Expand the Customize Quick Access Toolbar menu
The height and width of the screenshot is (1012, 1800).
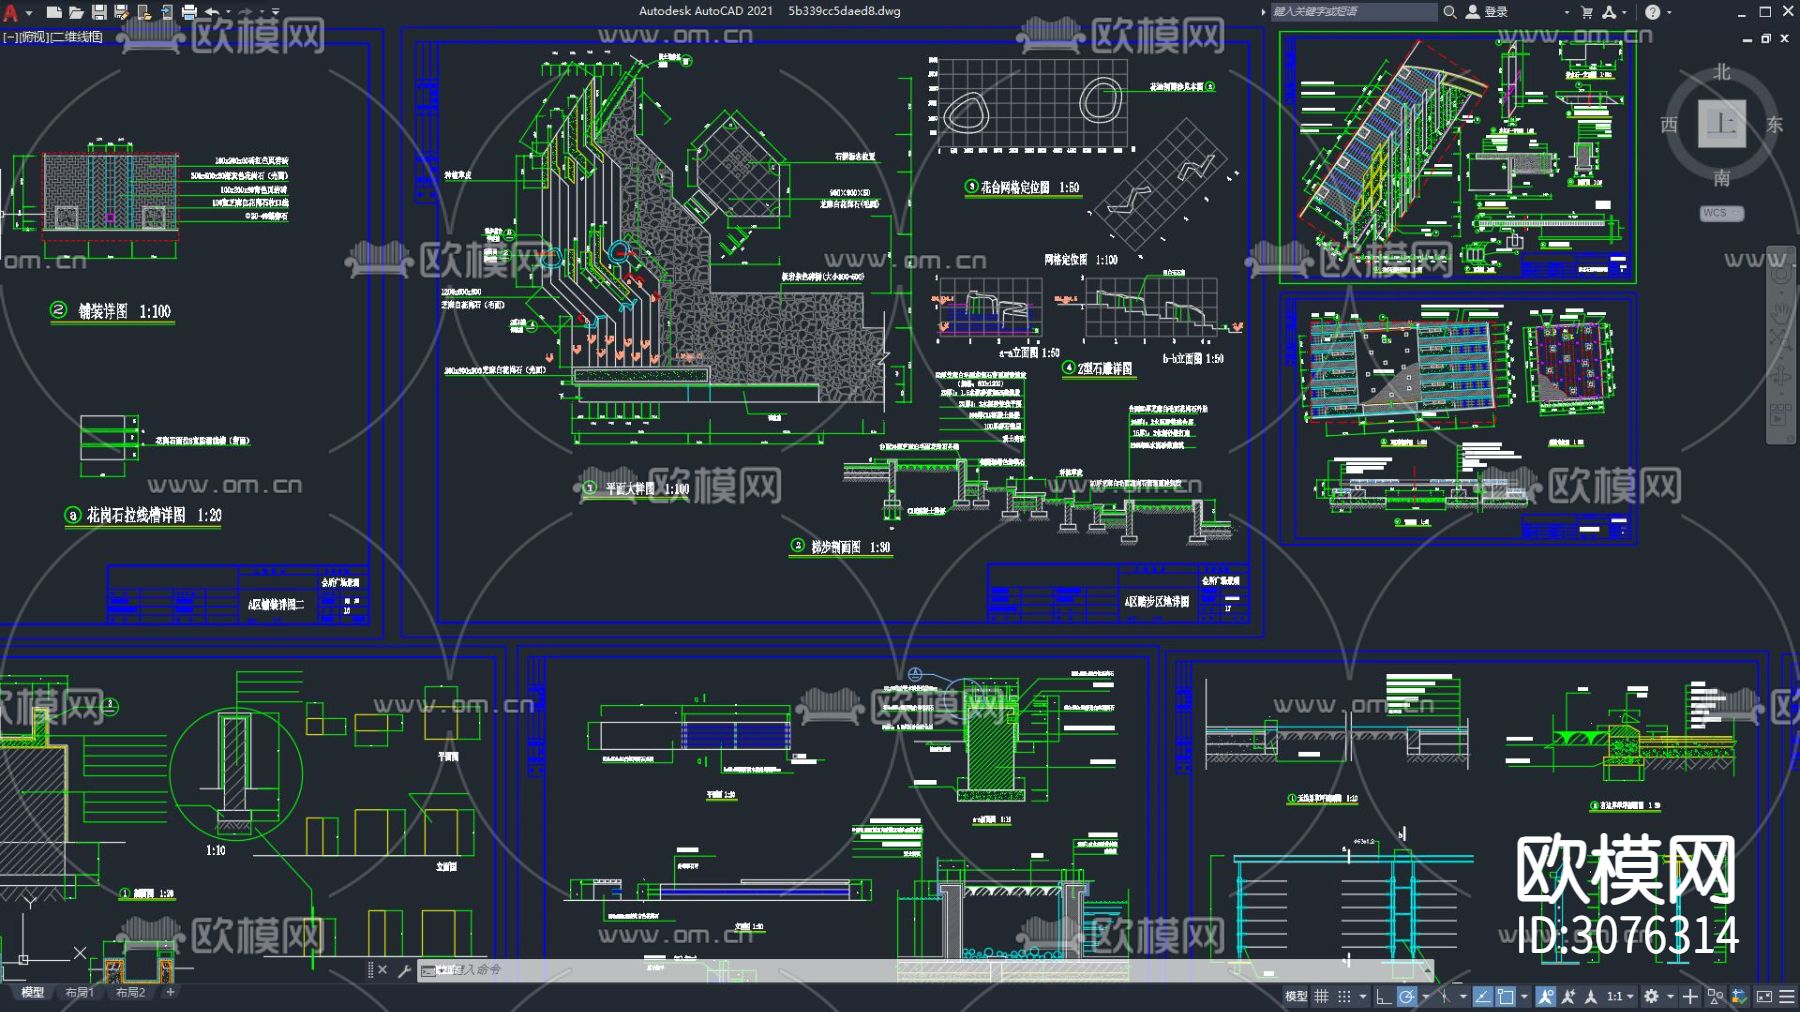276,13
